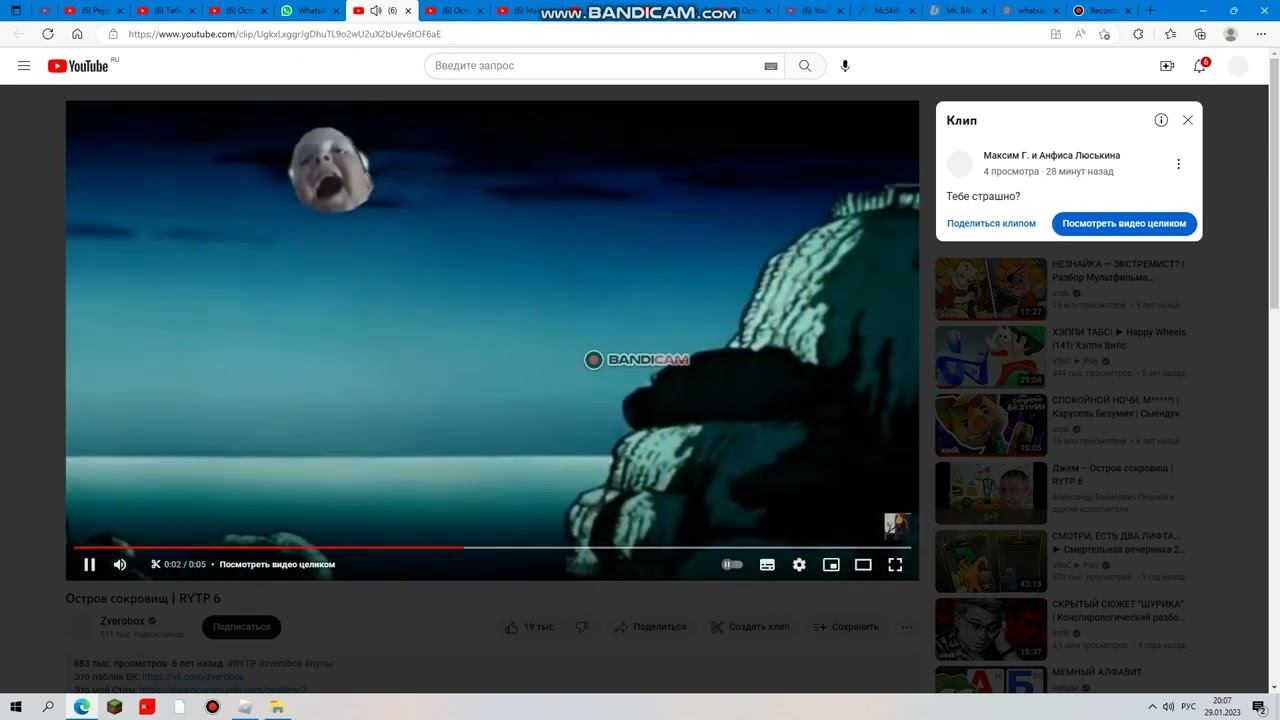Open the Zverobox channel name
This screenshot has height=720, width=1280.
(x=122, y=621)
